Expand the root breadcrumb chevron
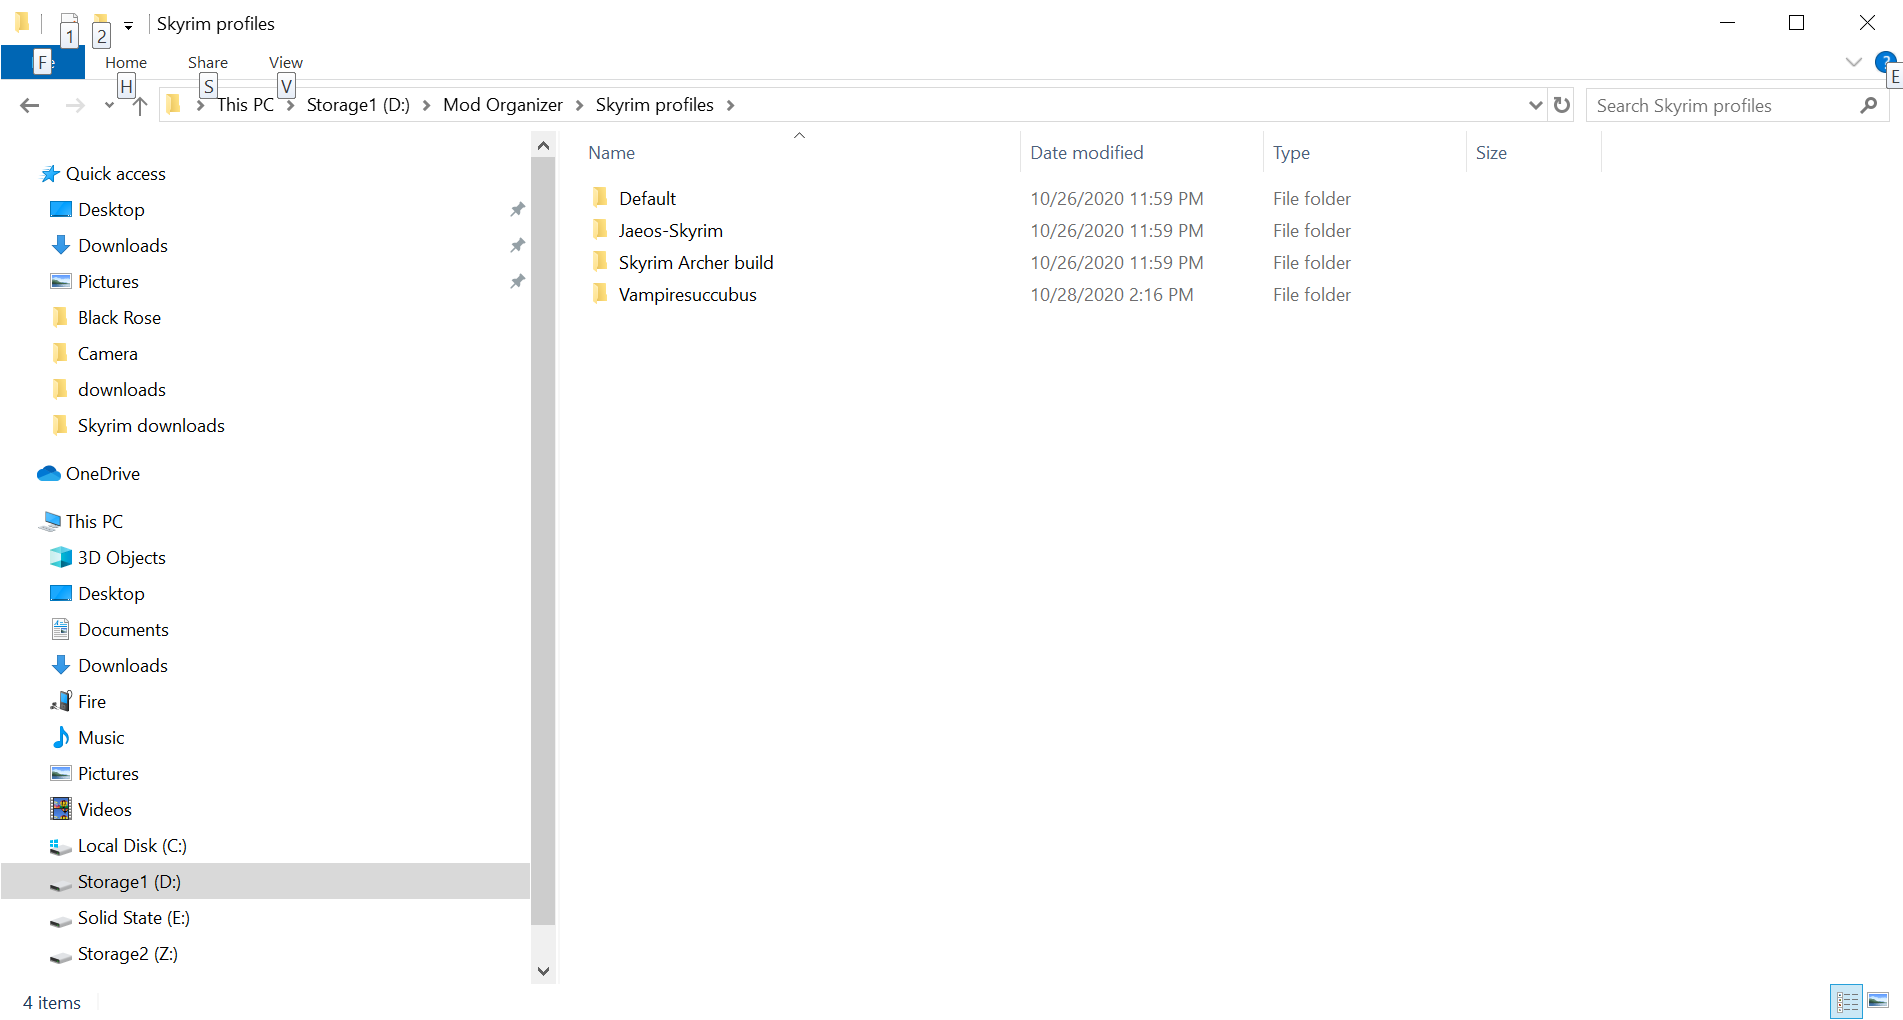This screenshot has width=1903, height=1020. (x=201, y=105)
